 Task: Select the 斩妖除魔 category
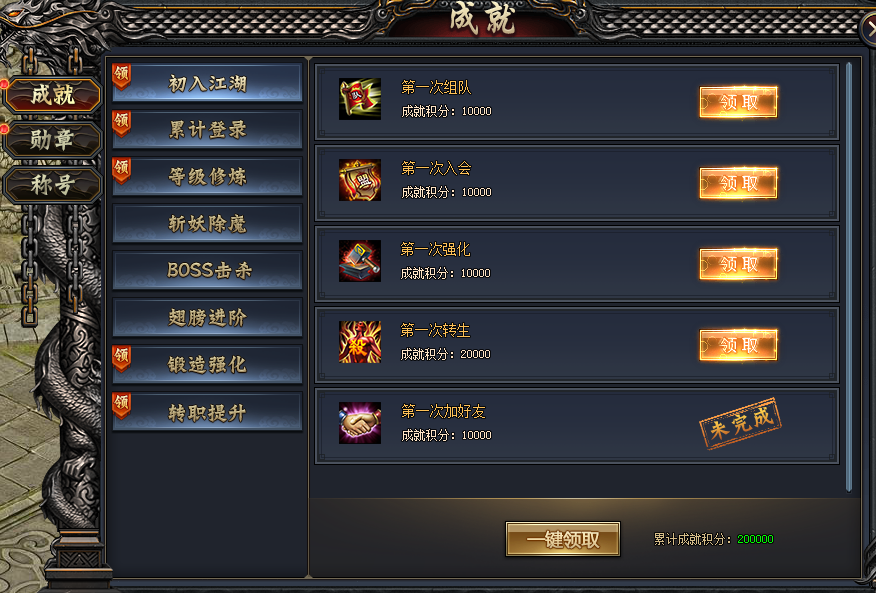click(x=207, y=224)
